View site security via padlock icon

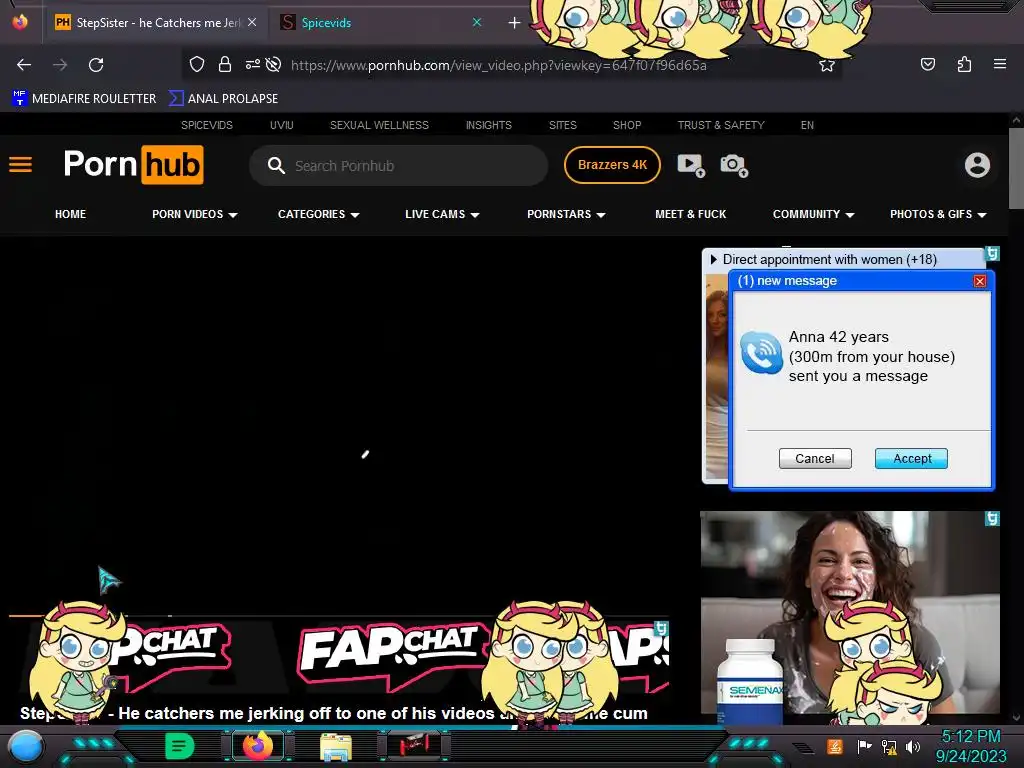[x=225, y=64]
